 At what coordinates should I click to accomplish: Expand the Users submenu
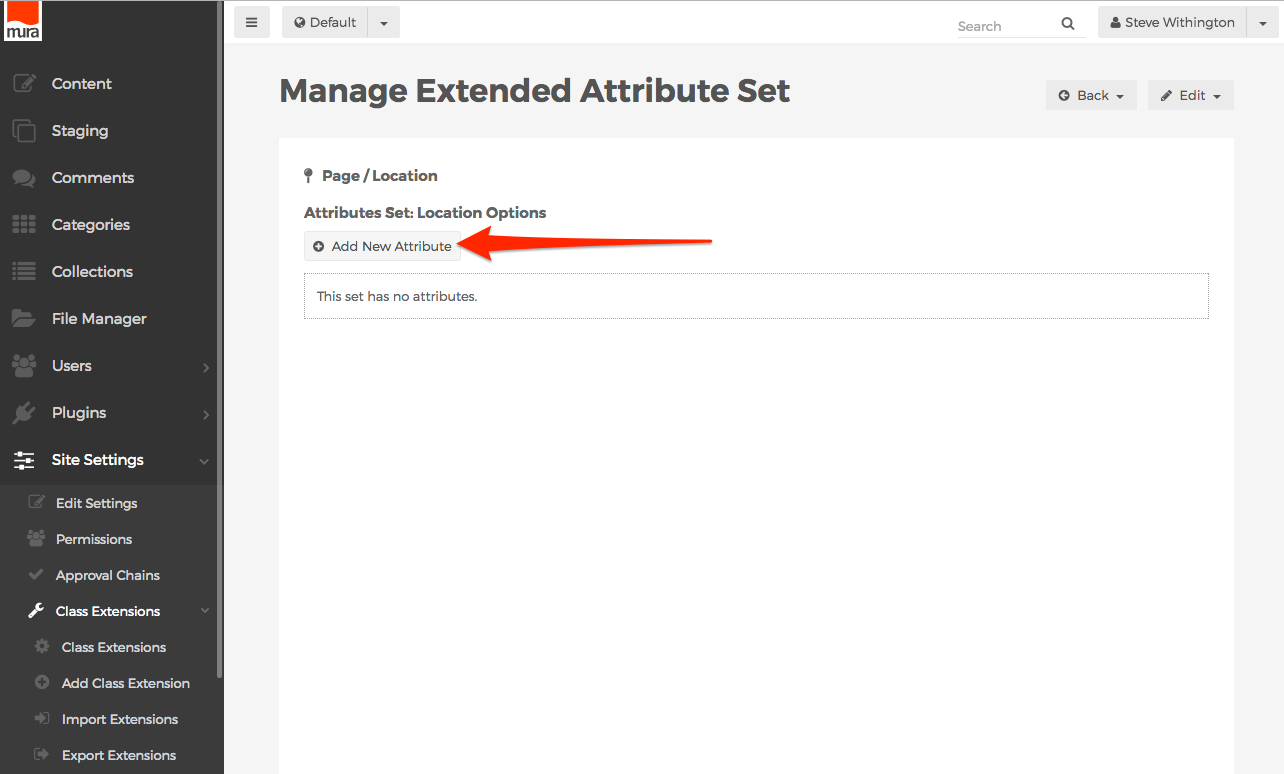point(205,367)
